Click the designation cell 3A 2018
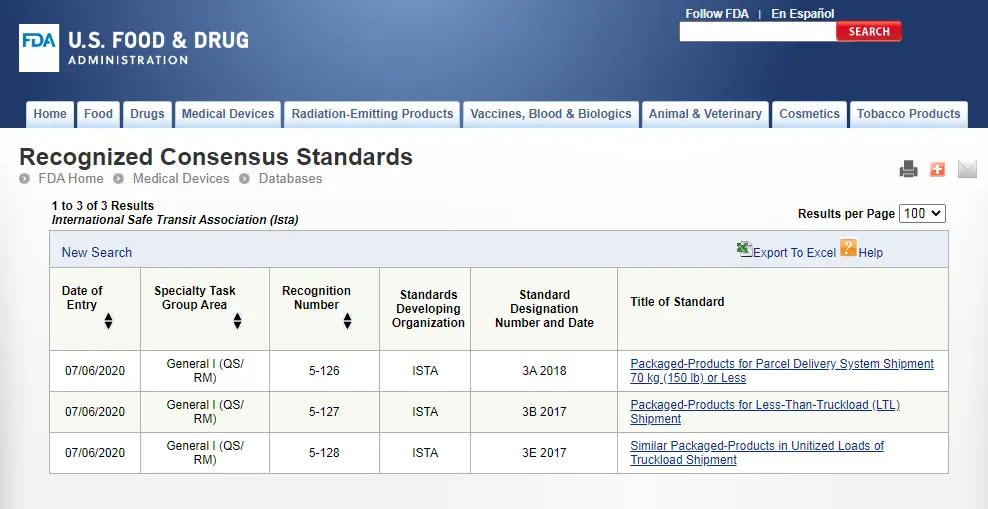The image size is (988, 509). [x=544, y=371]
